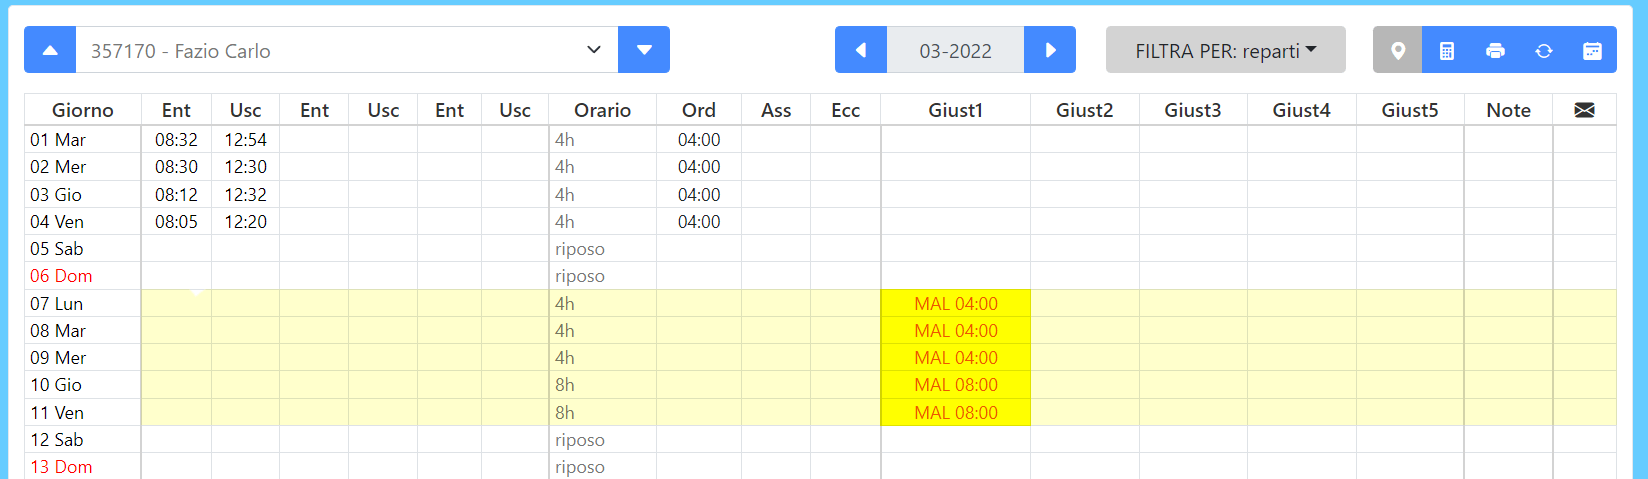Click the 12 Sab day cell

[x=83, y=440]
